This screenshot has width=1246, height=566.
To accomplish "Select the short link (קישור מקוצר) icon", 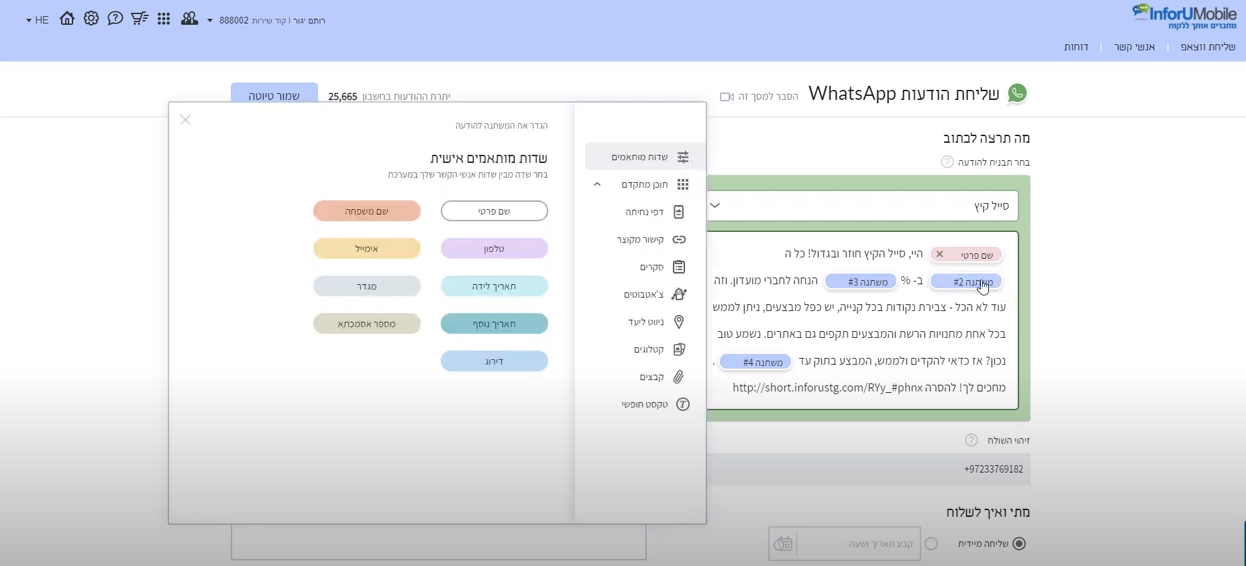I will pos(679,240).
